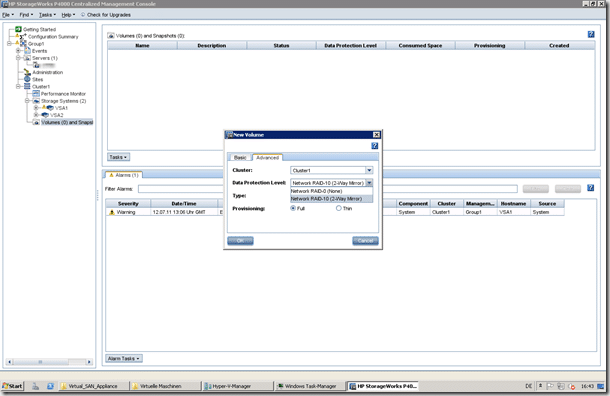This screenshot has width=610, height=396.
Task: Open the Performance Monitor icon
Action: (36, 94)
